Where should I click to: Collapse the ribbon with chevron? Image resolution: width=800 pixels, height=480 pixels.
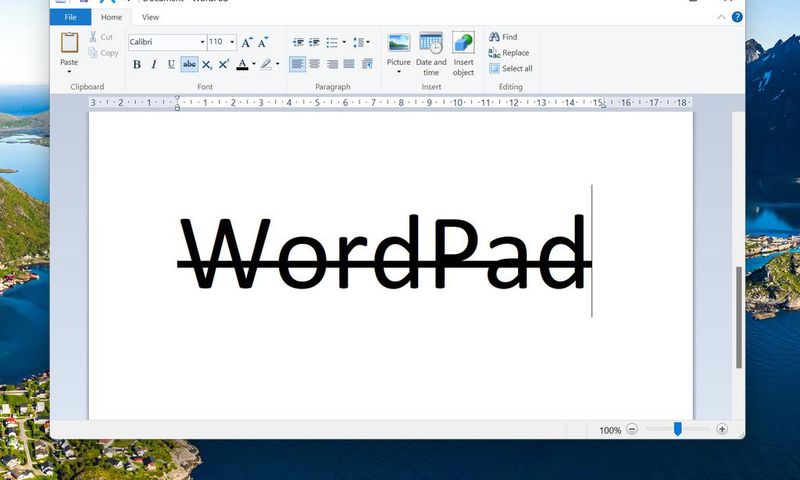click(x=721, y=17)
